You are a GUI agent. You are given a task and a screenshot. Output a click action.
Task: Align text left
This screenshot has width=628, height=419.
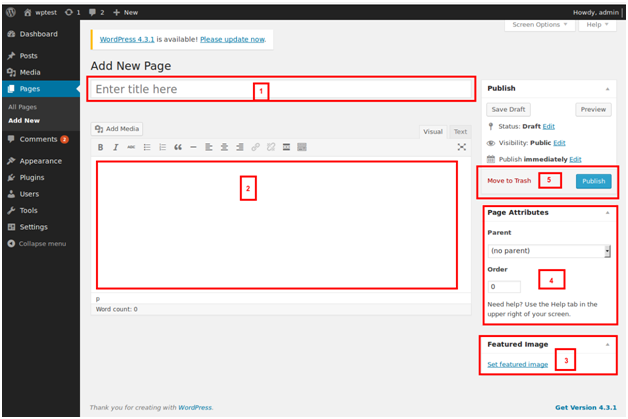tap(209, 147)
